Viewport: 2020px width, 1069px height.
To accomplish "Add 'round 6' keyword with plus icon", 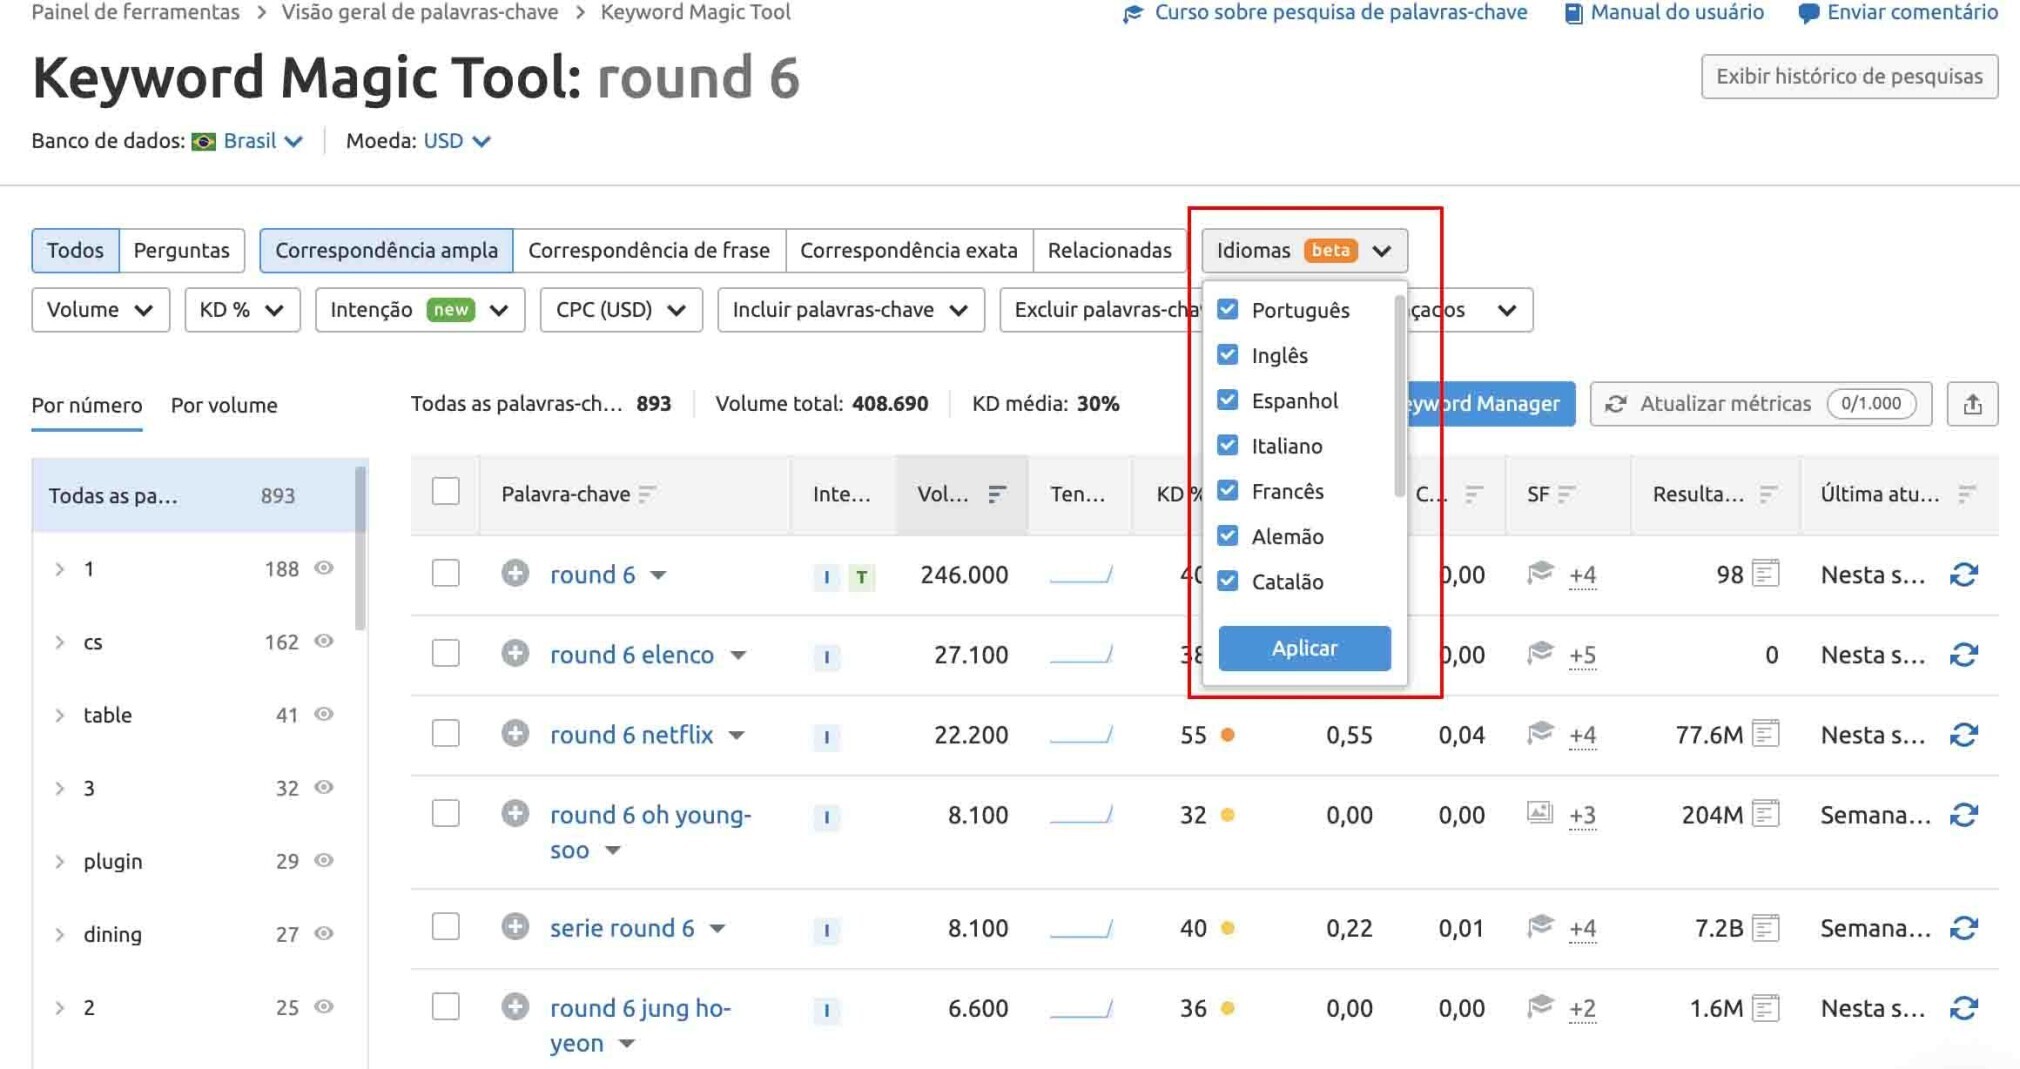I will point(515,573).
